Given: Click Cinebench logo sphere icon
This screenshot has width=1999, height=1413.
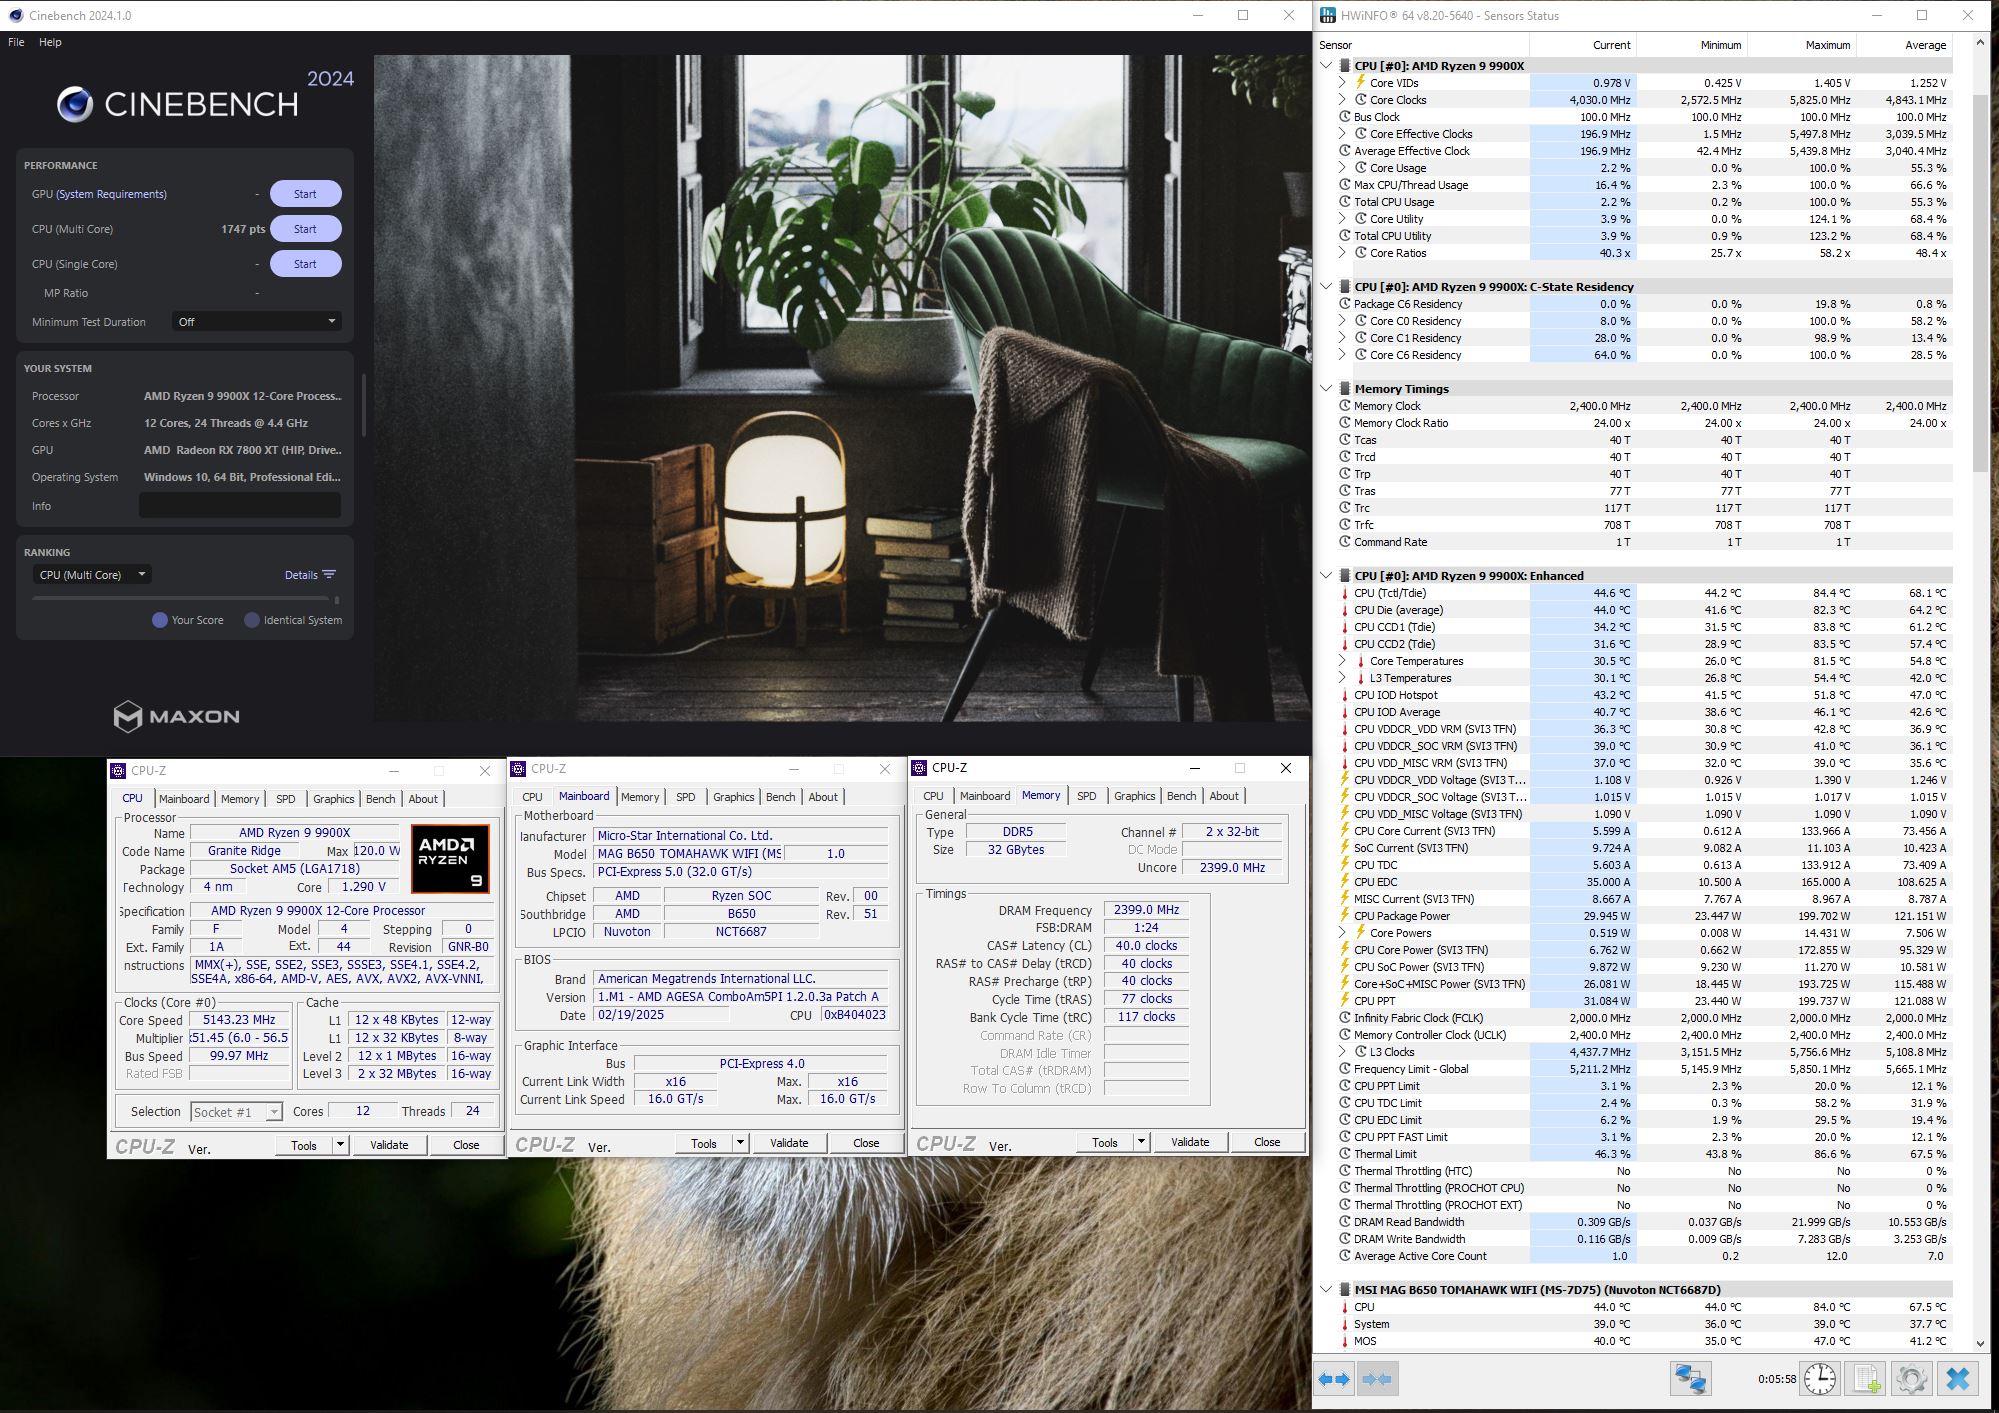Looking at the screenshot, I should coord(75,104).
